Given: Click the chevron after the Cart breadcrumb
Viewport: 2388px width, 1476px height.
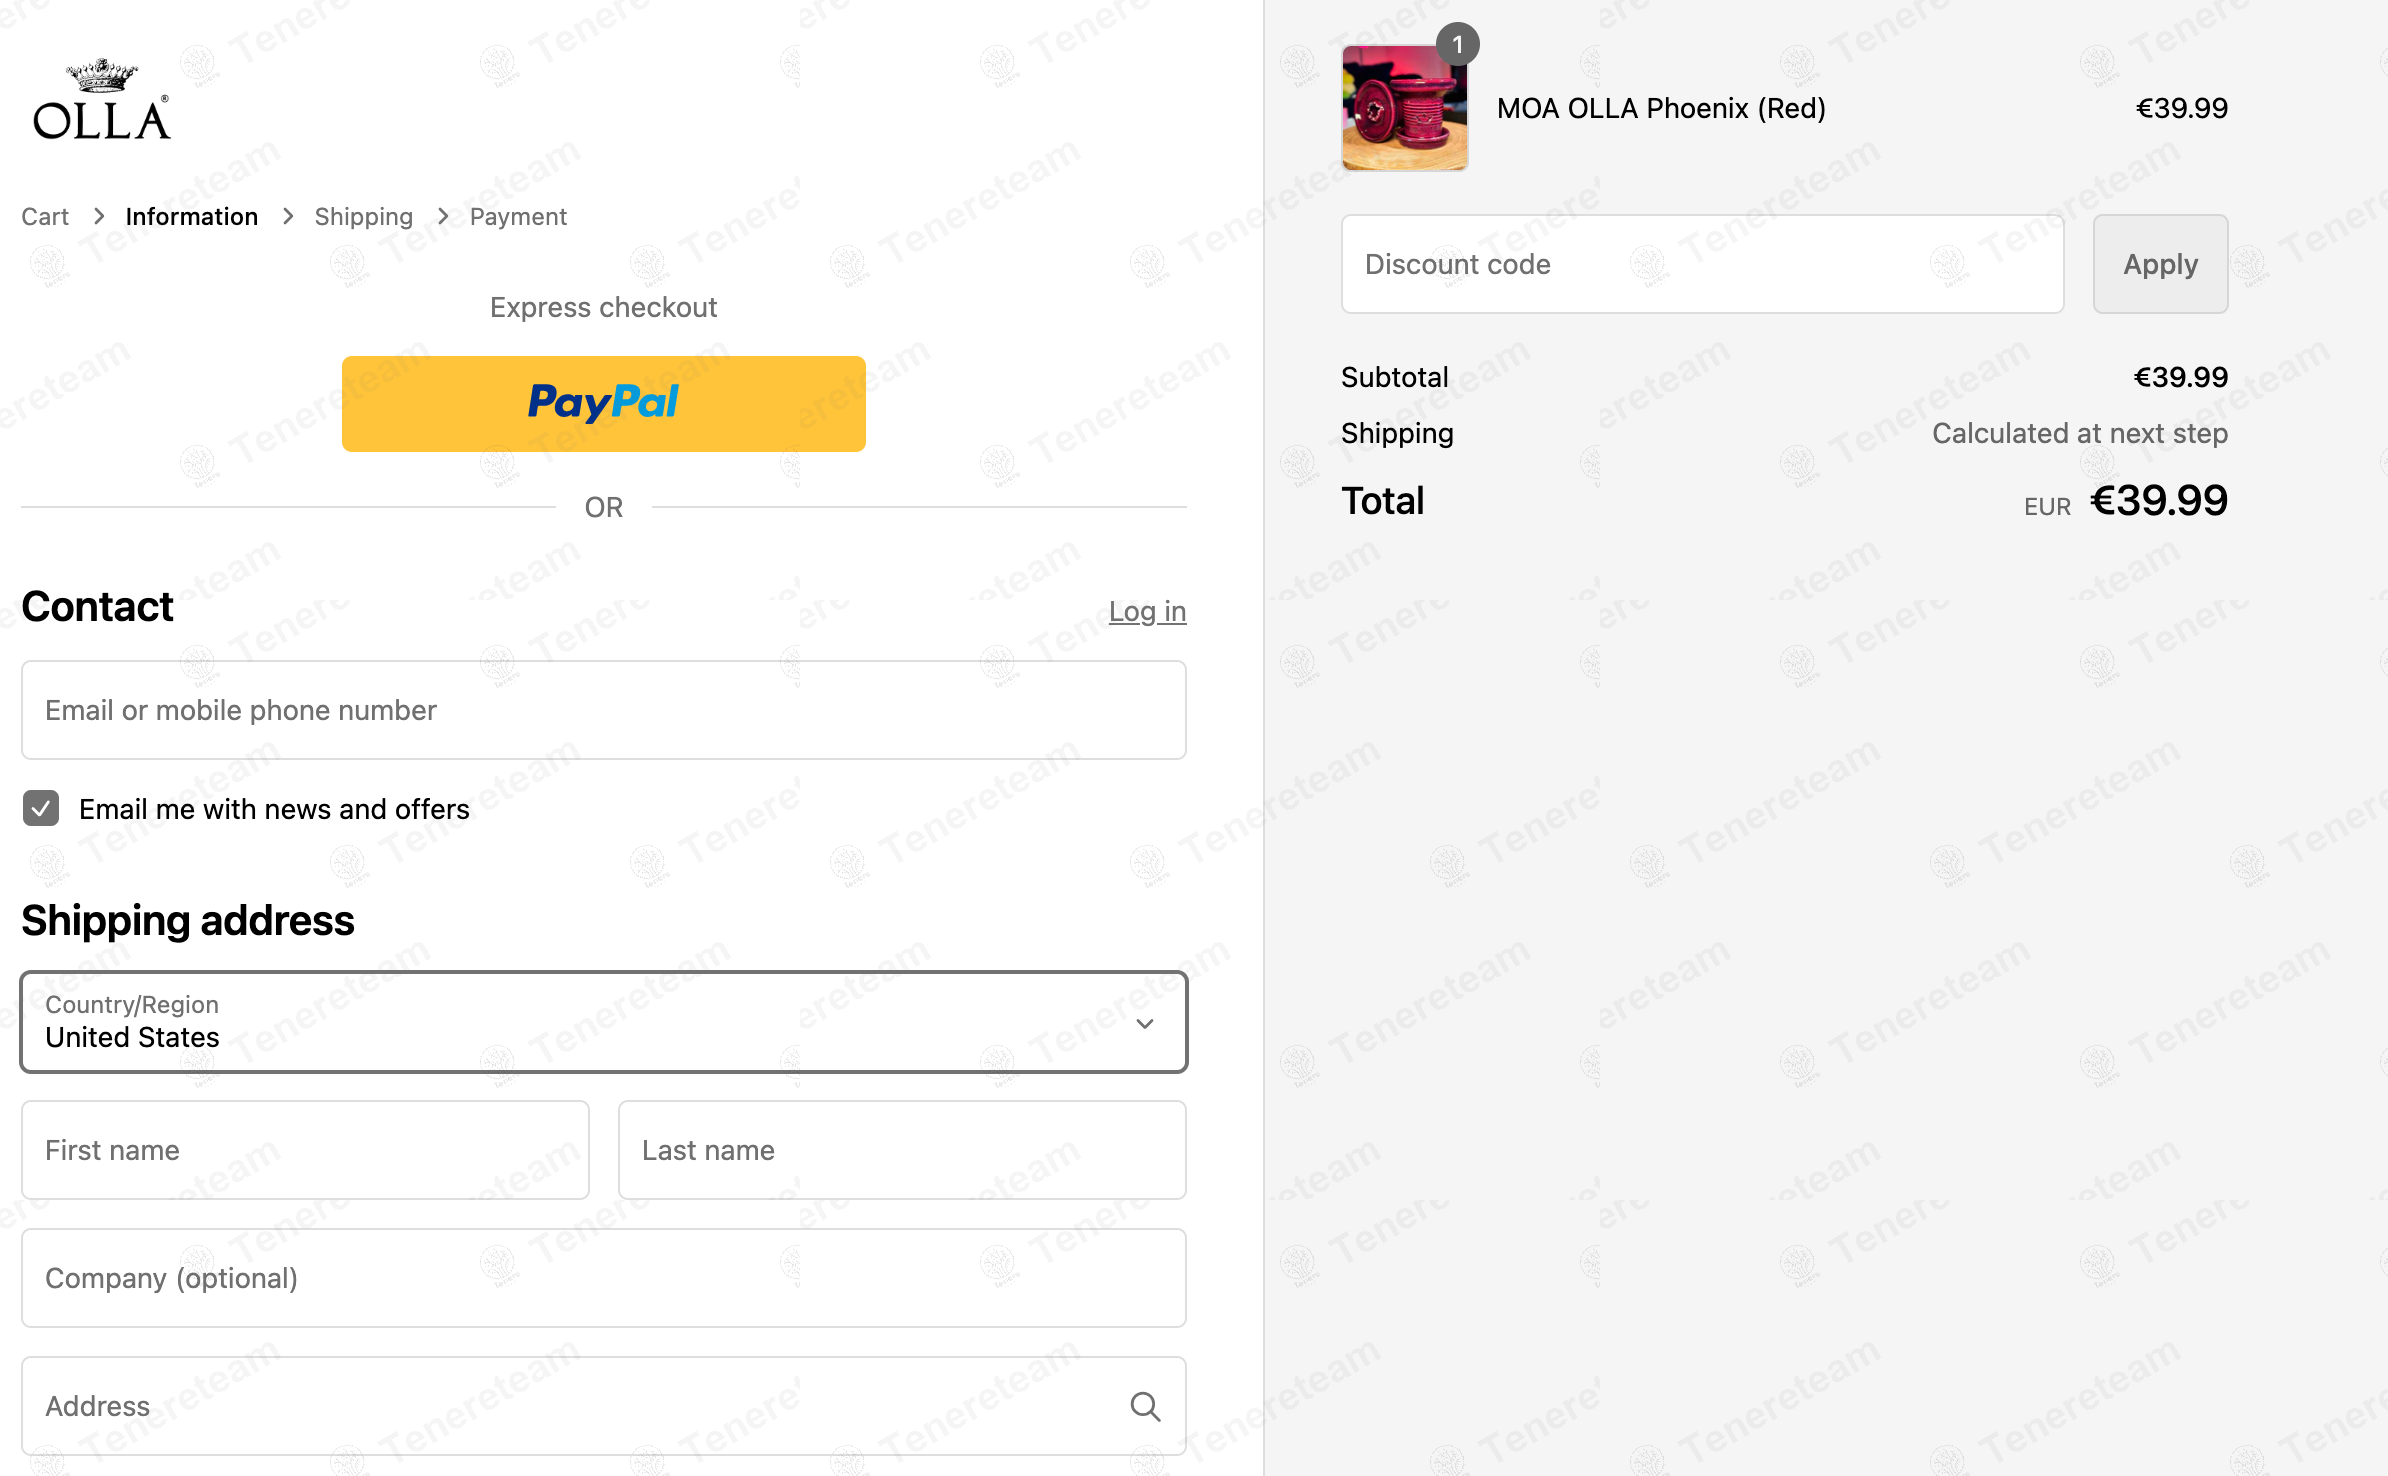Looking at the screenshot, I should (x=98, y=216).
